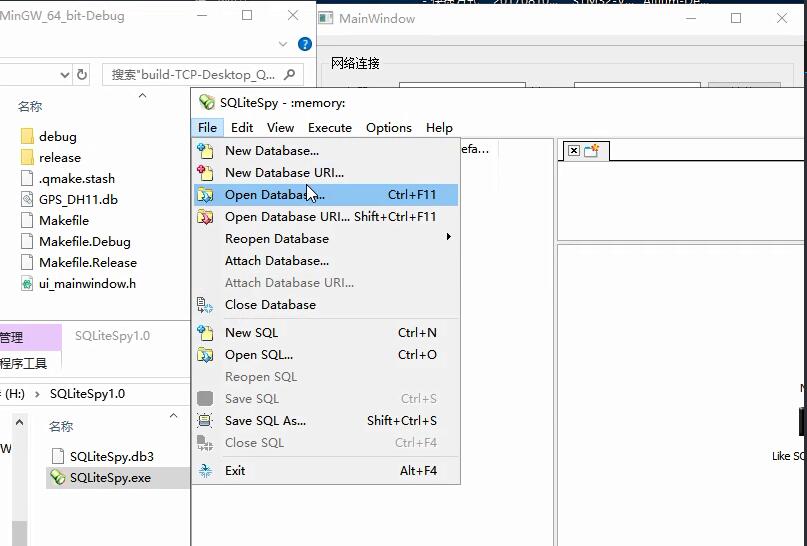This screenshot has height=546, width=807.
Task: Click the Open Database folder icon
Action: point(205,195)
